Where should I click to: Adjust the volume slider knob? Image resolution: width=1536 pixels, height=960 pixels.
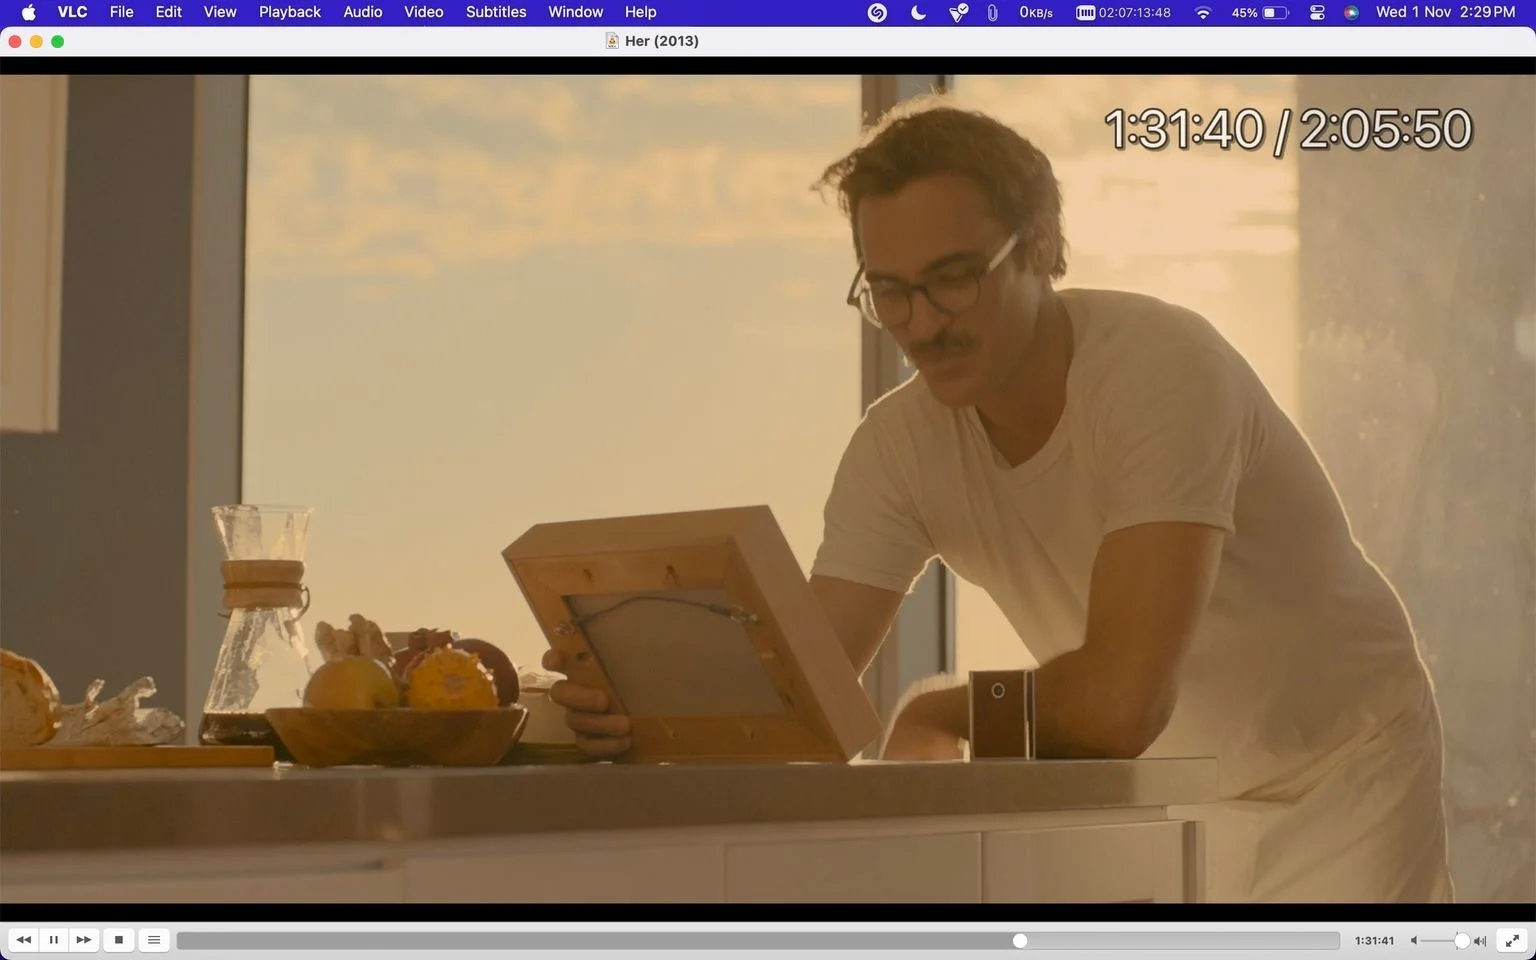pos(1462,941)
